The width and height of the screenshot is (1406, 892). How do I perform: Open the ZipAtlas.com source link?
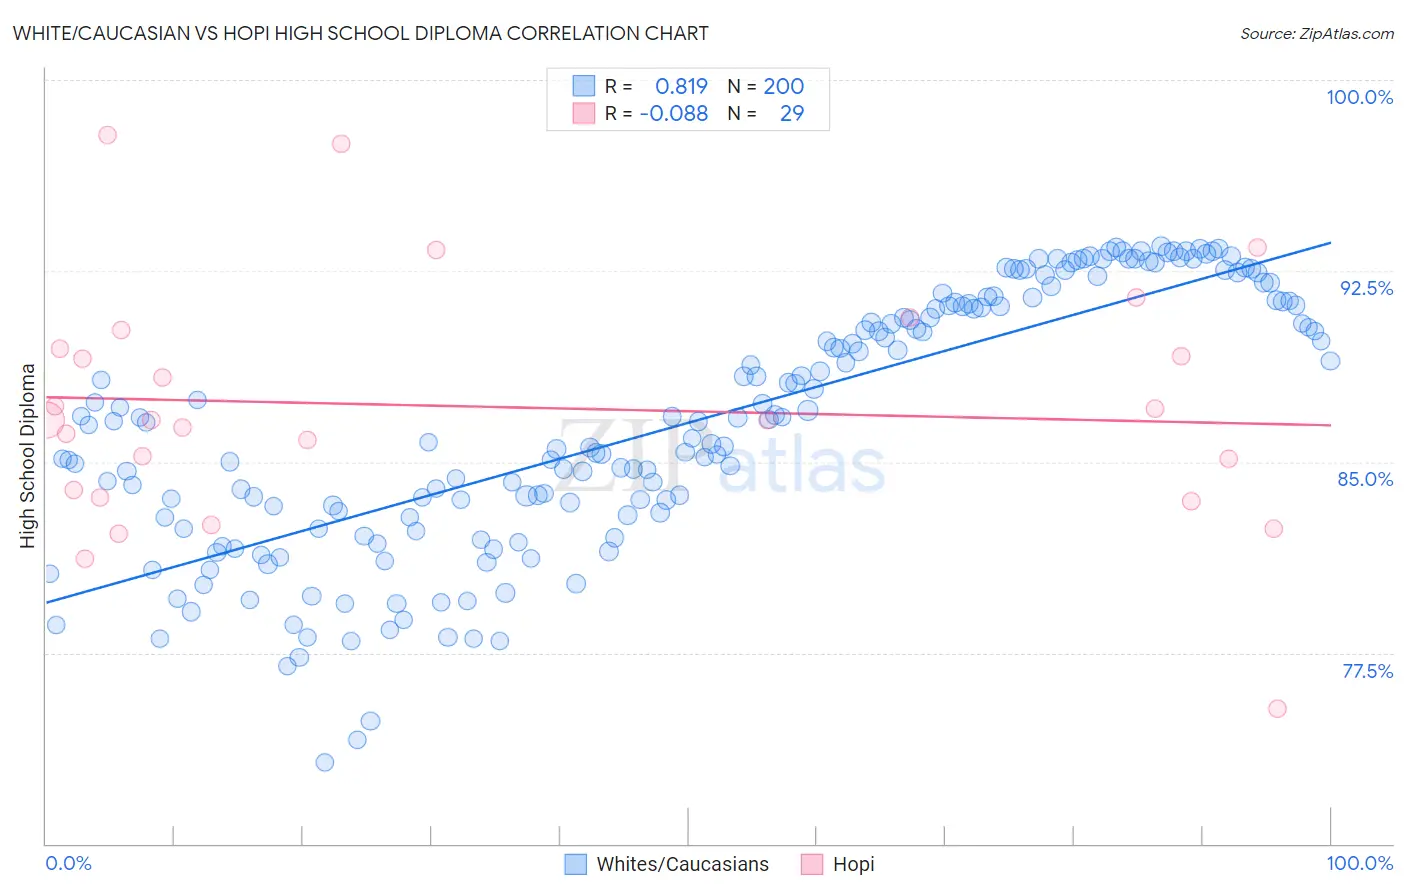(1316, 33)
